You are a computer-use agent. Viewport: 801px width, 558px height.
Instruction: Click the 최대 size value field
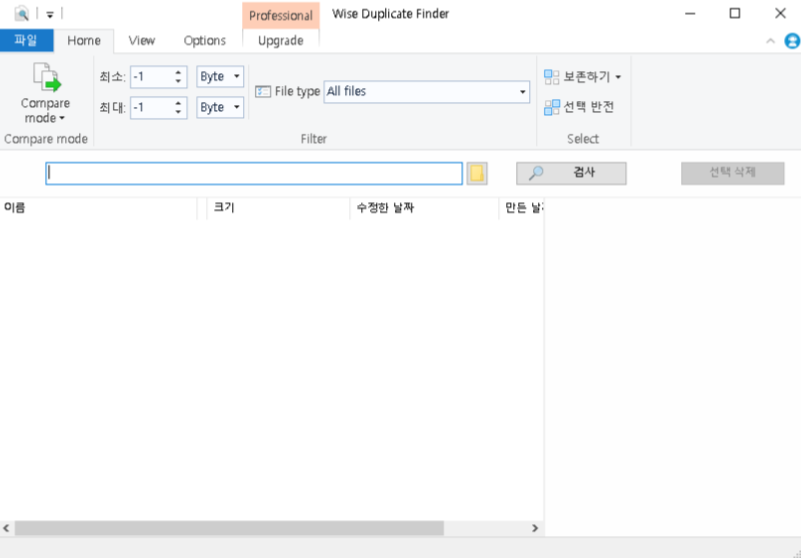[152, 108]
